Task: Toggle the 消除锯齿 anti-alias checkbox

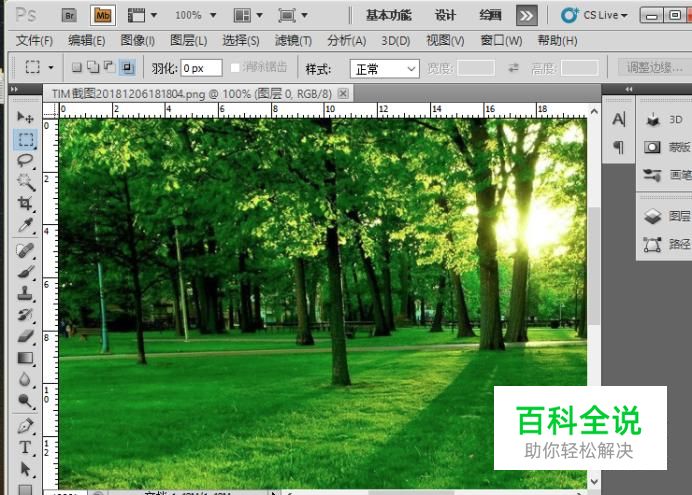Action: point(235,68)
